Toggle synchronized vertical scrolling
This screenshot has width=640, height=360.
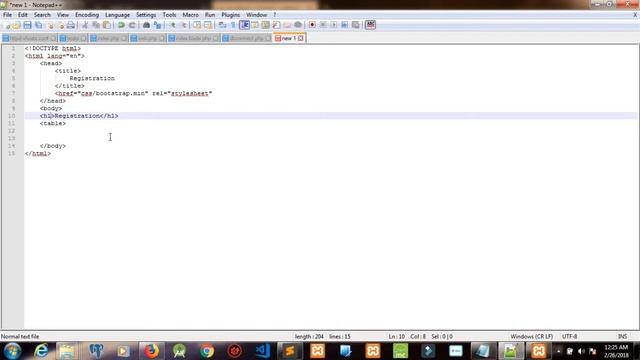tap(197, 25)
